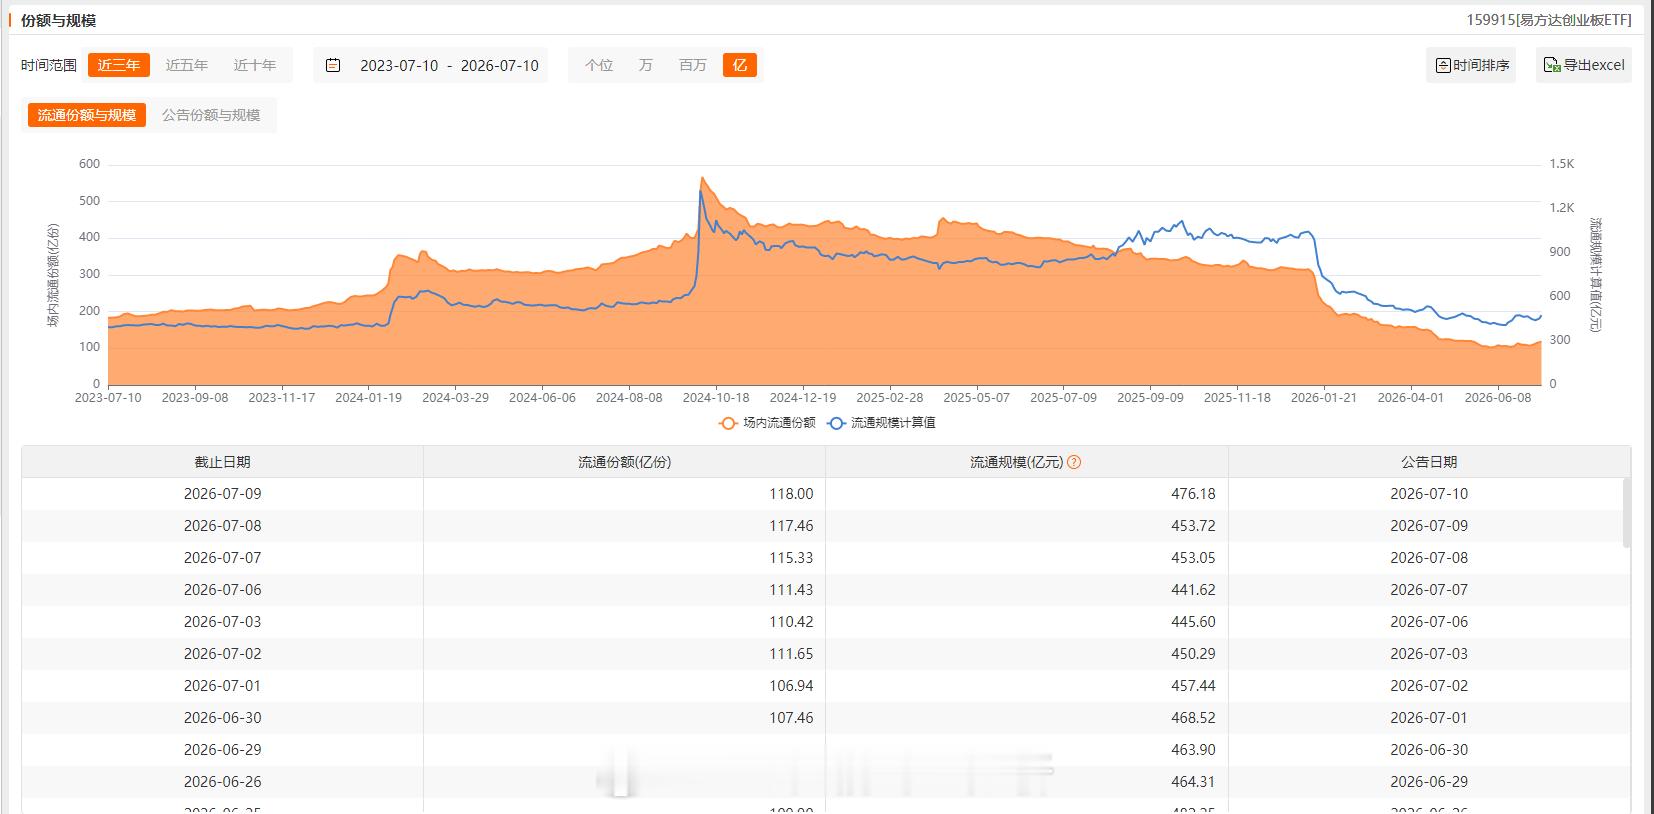The image size is (1654, 814).
Task: Switch unit to 万
Action: [x=645, y=65]
